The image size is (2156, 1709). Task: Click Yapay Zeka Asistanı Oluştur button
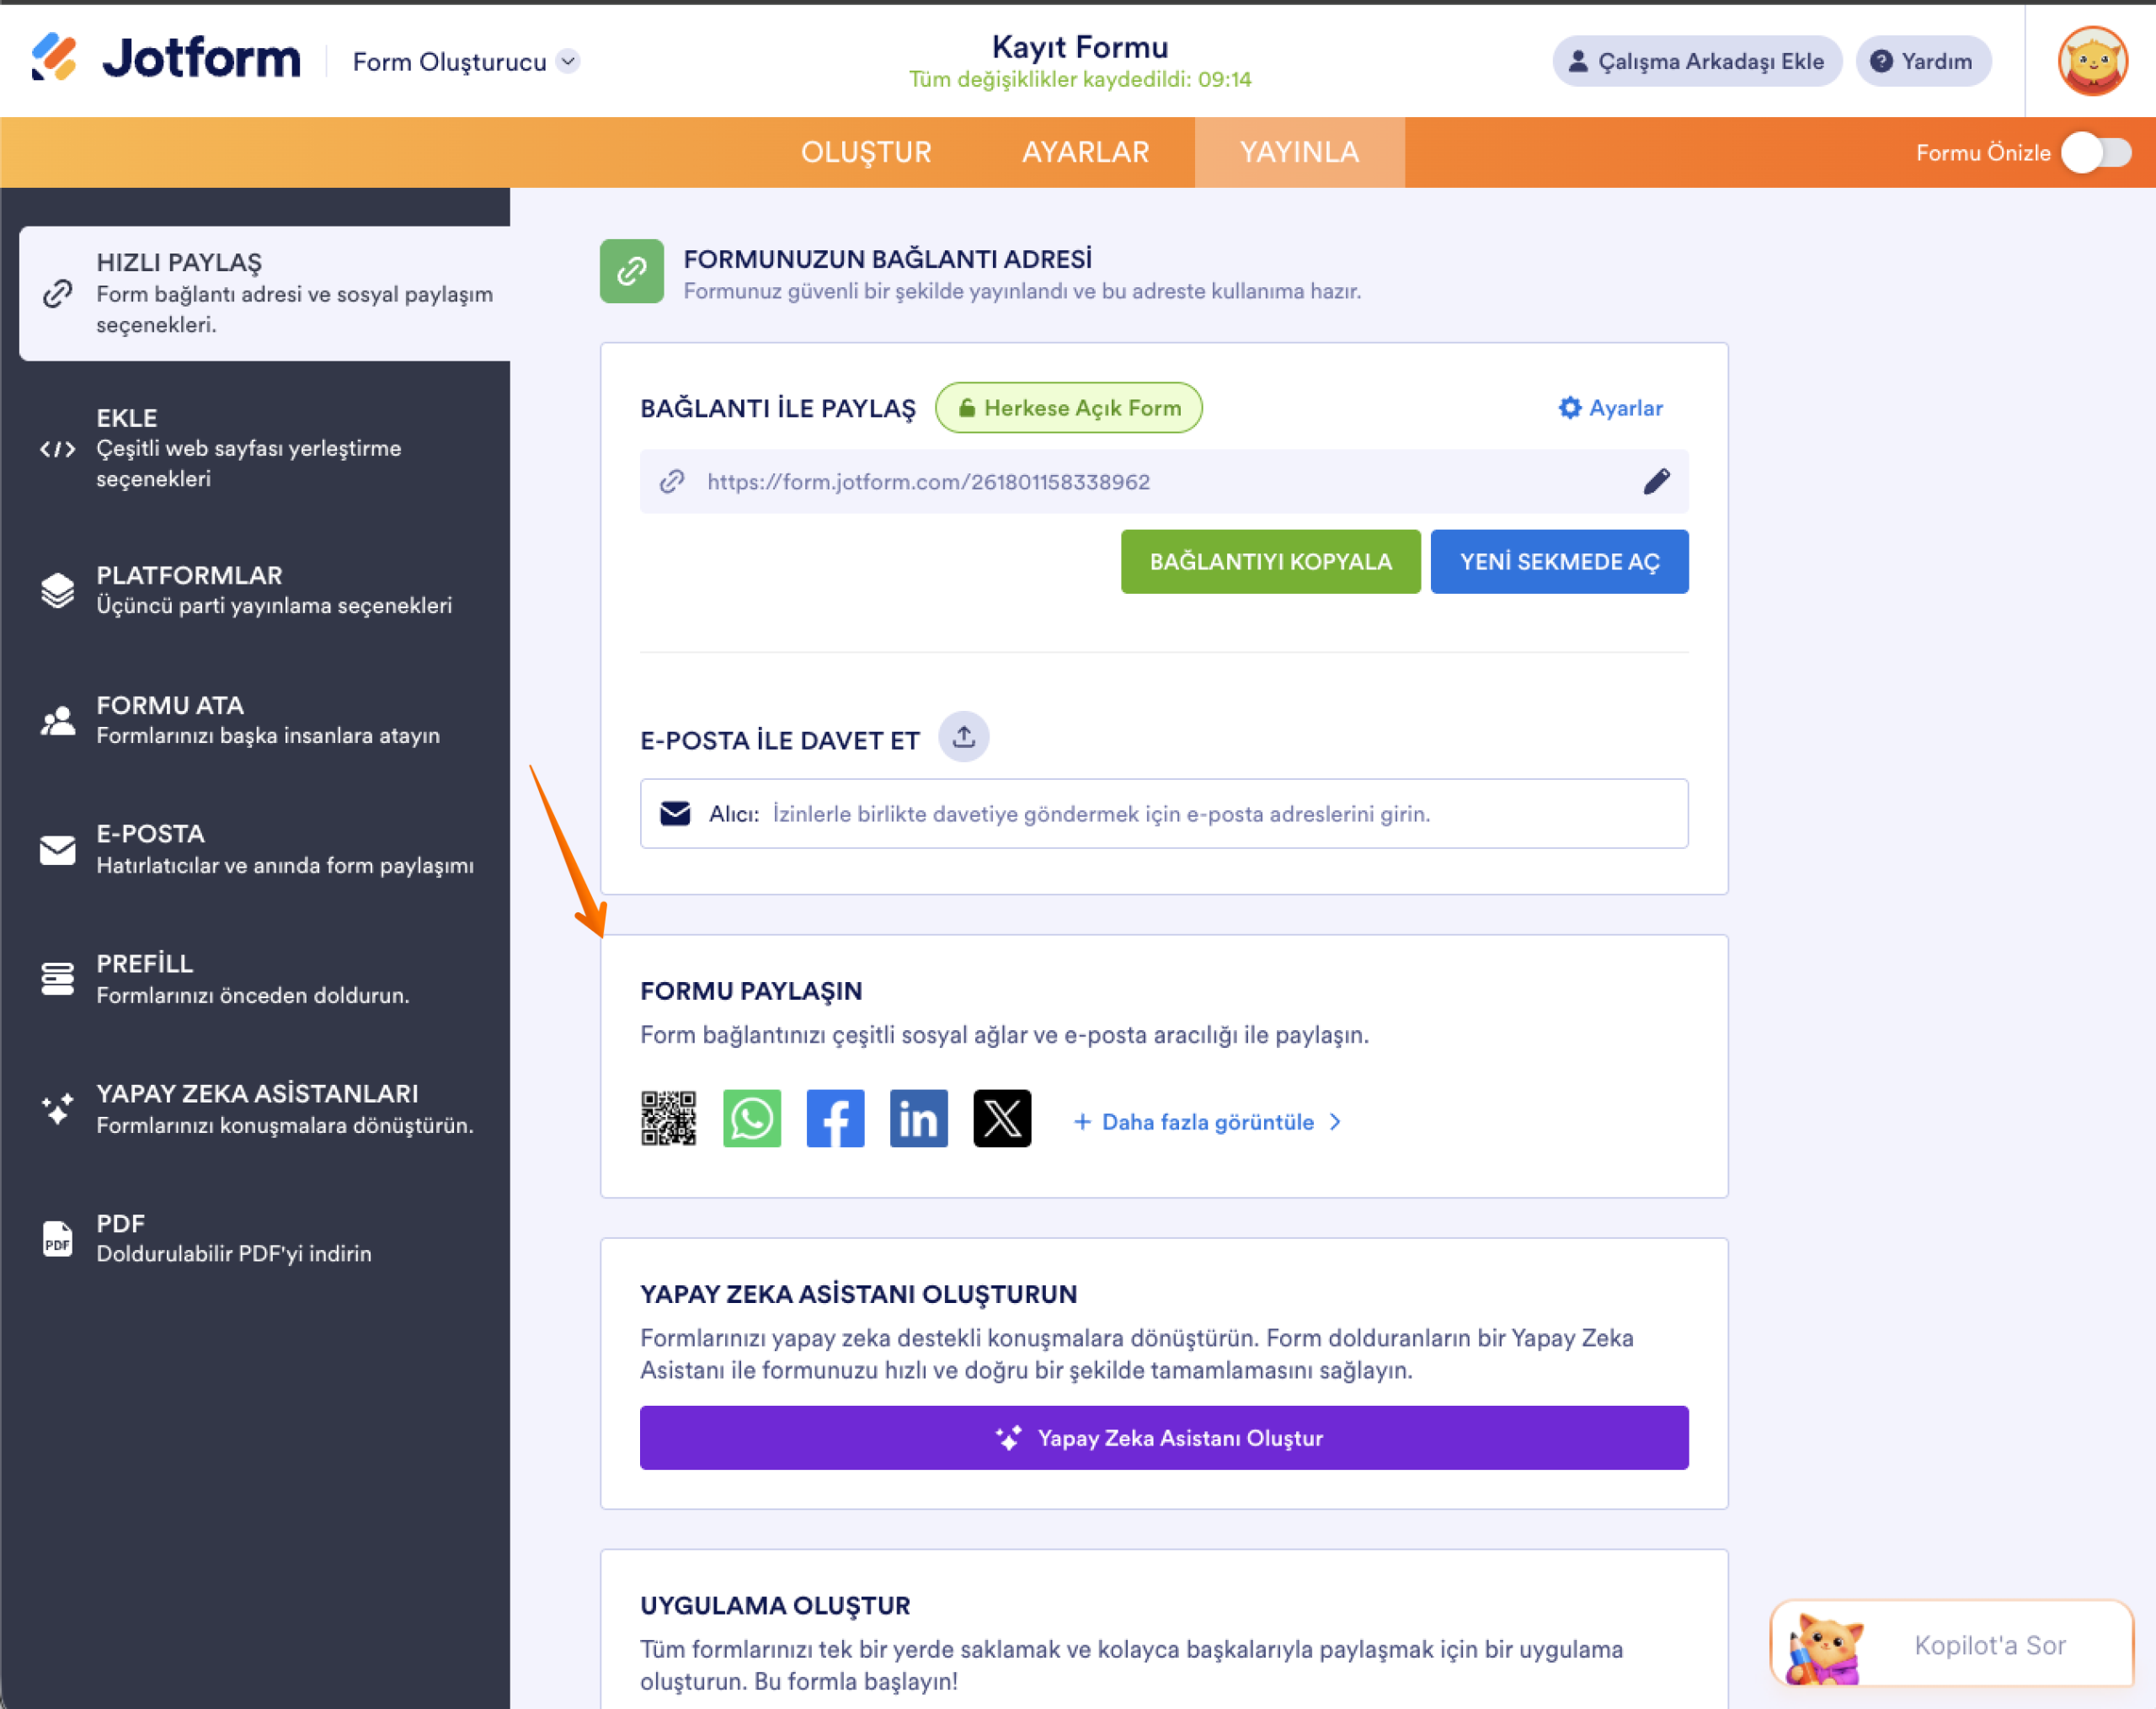pos(1163,1438)
